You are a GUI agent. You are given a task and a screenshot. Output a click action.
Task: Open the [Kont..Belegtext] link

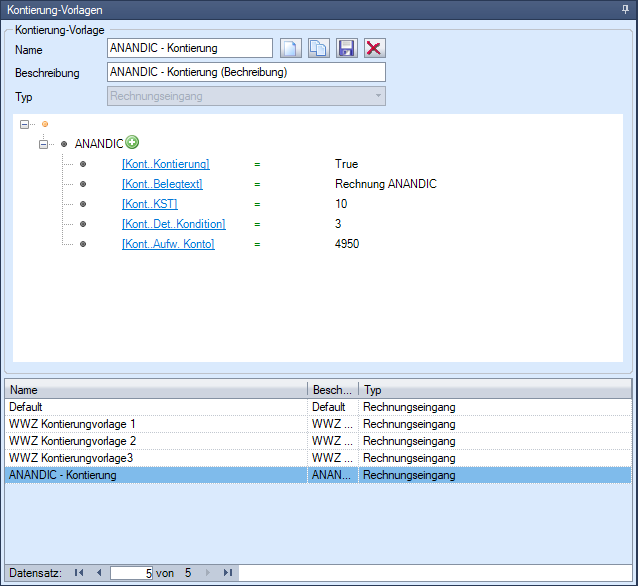click(161, 184)
